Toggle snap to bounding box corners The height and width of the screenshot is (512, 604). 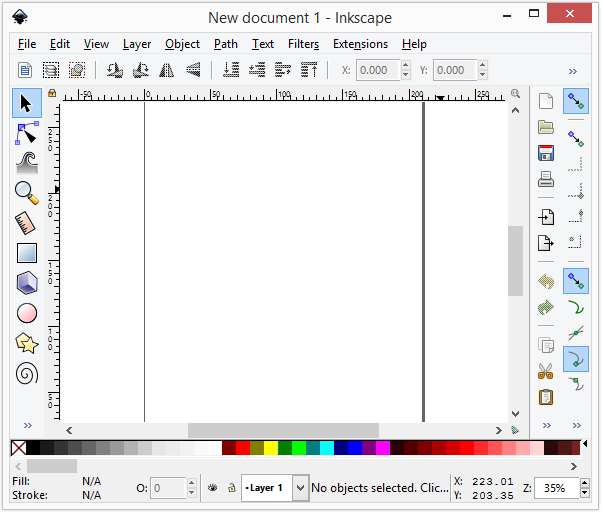pyautogui.click(x=576, y=191)
